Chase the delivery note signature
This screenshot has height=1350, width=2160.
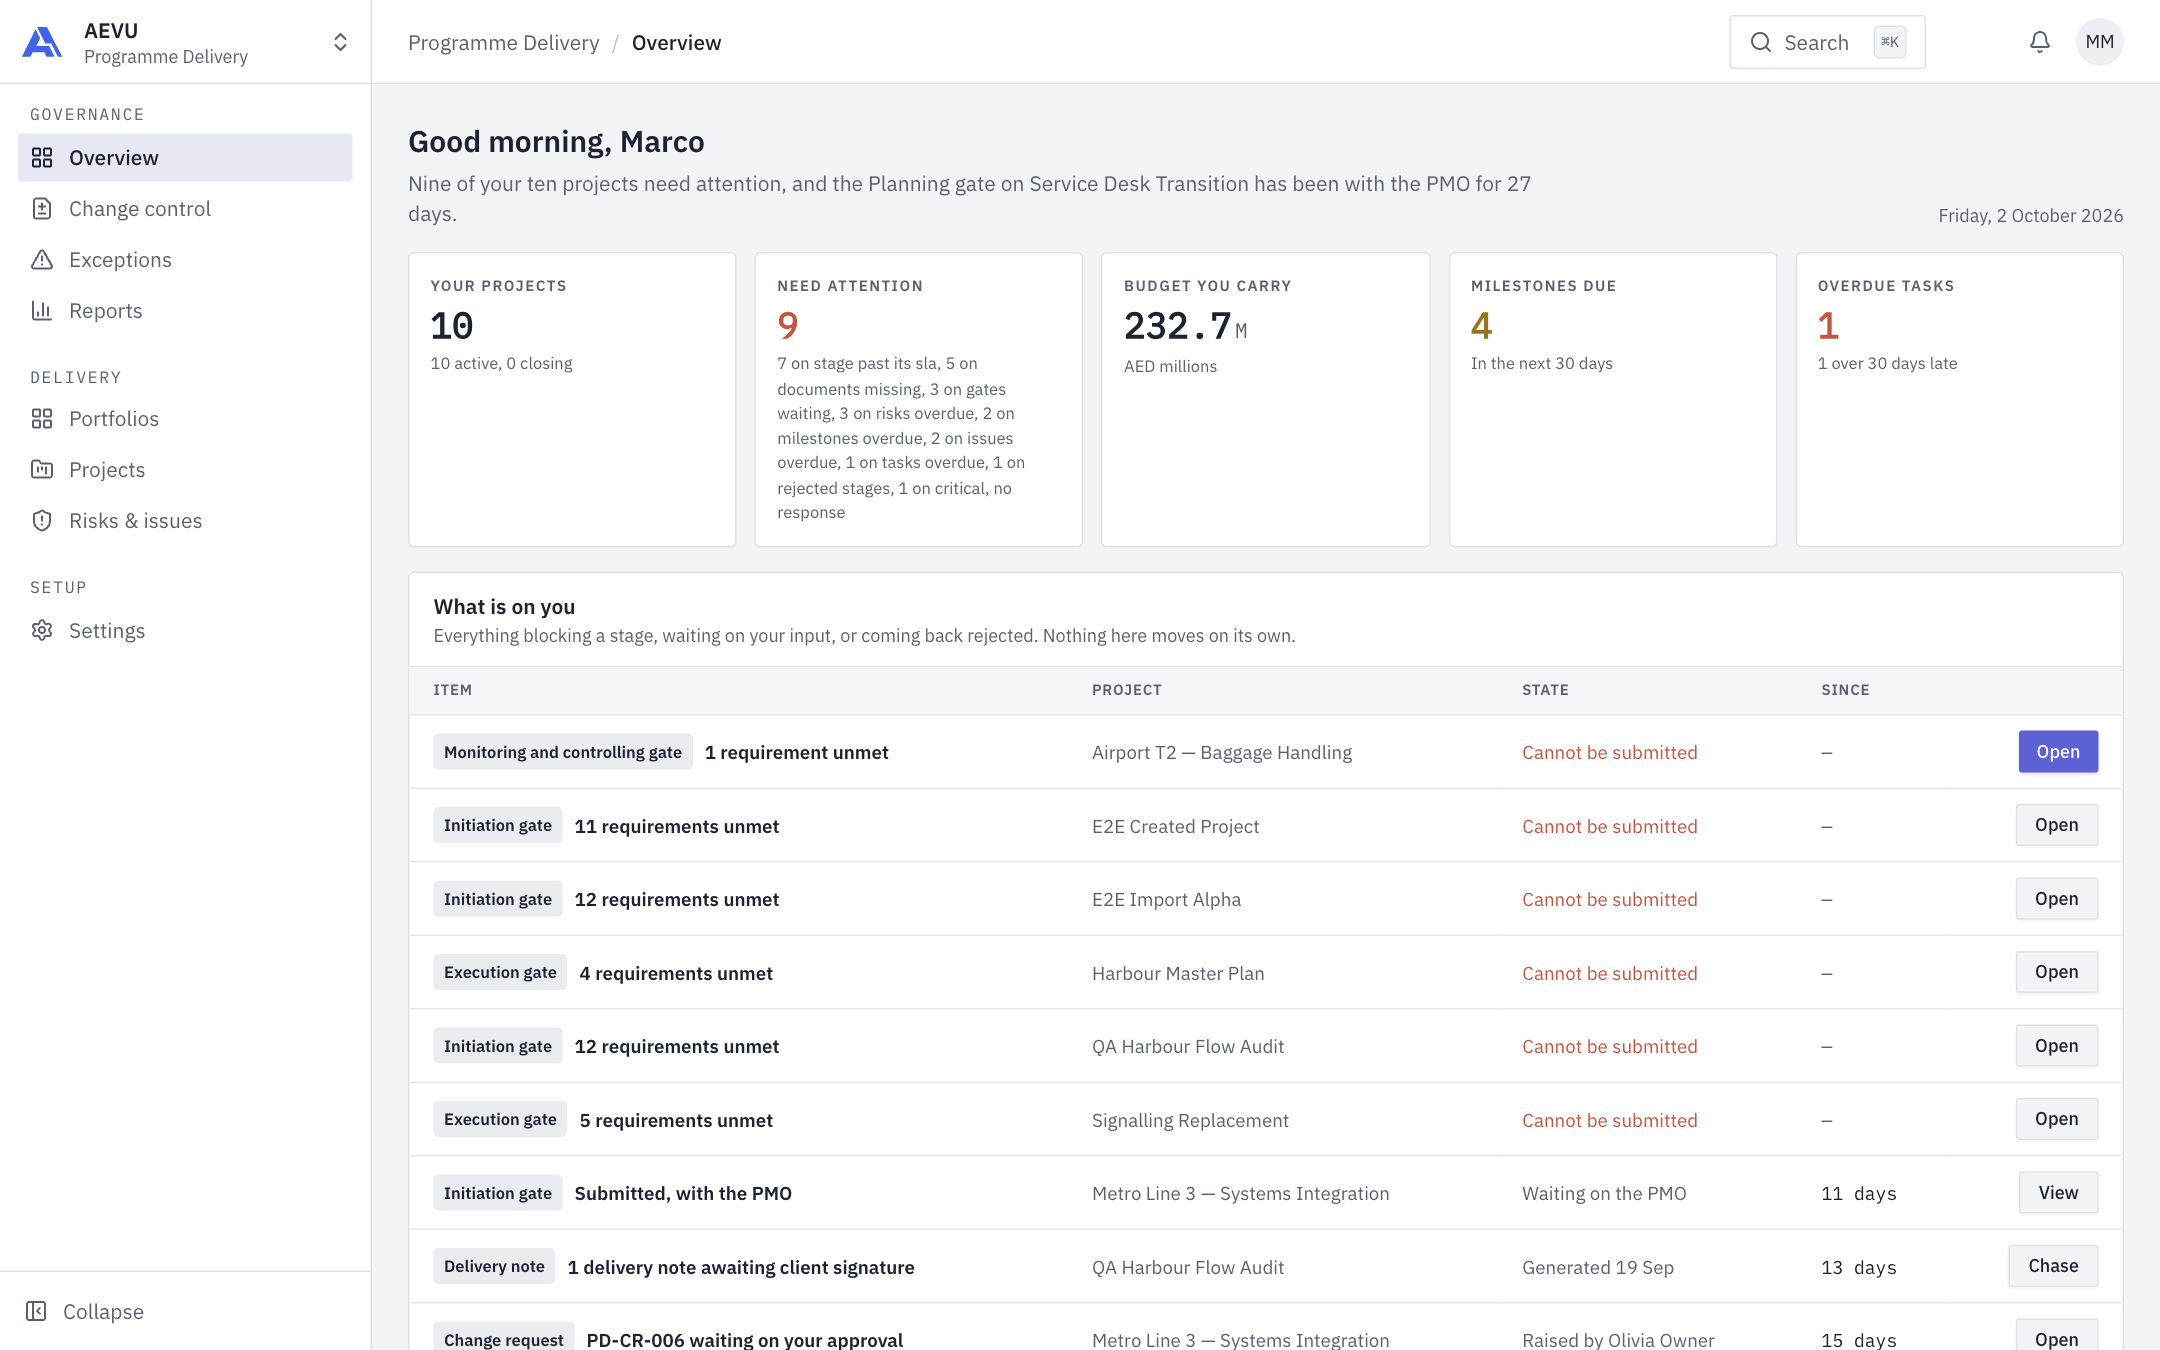point(2053,1266)
